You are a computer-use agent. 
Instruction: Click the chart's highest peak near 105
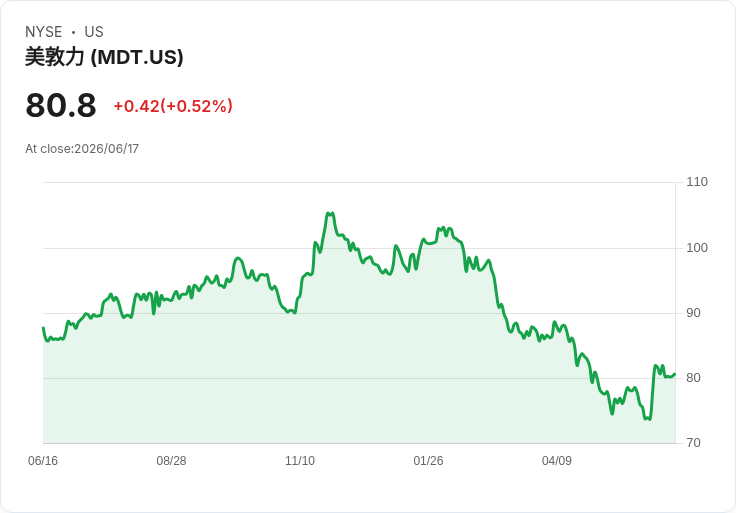(x=330, y=214)
